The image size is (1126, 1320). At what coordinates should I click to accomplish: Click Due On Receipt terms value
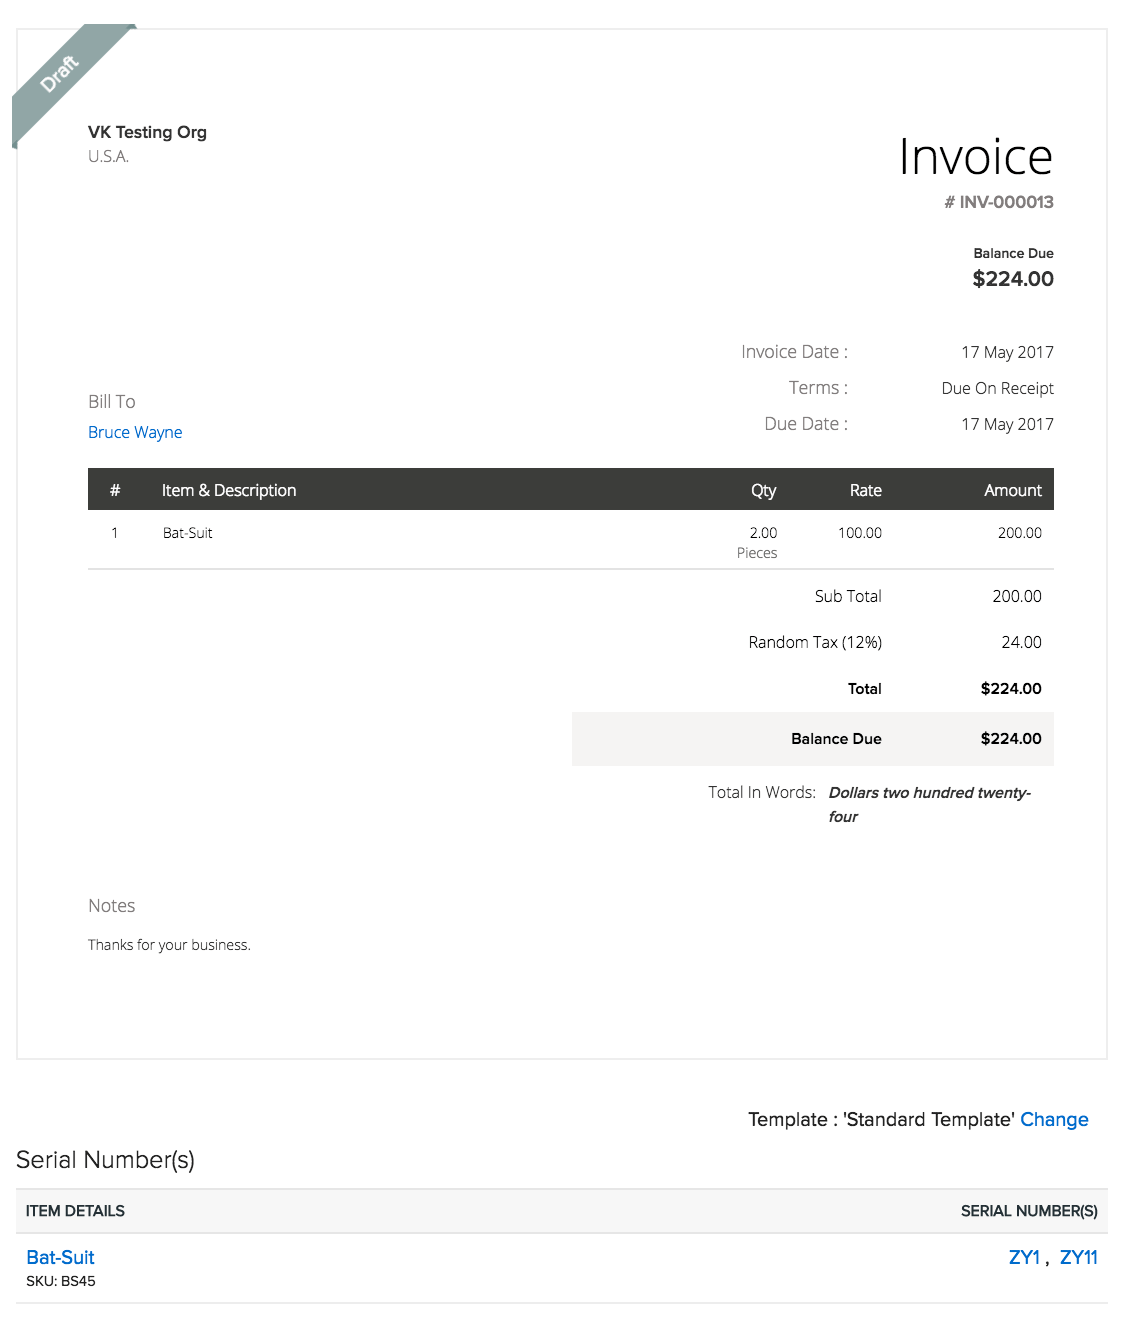tap(997, 388)
